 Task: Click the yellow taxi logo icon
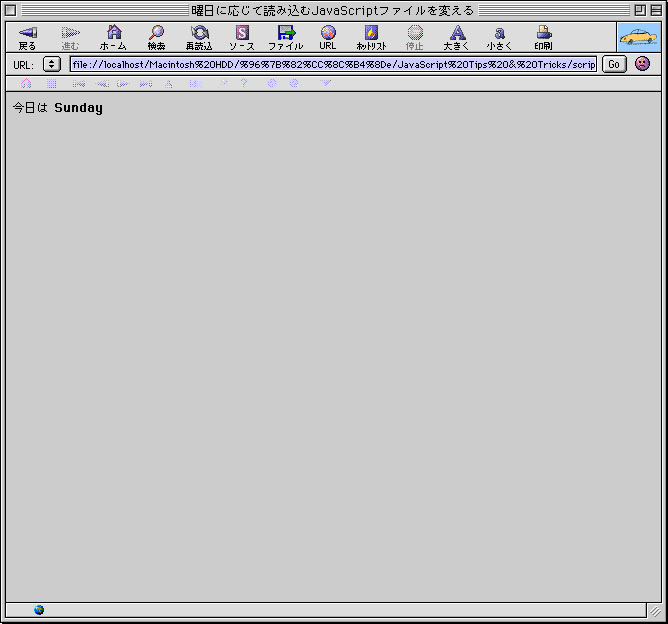(639, 37)
